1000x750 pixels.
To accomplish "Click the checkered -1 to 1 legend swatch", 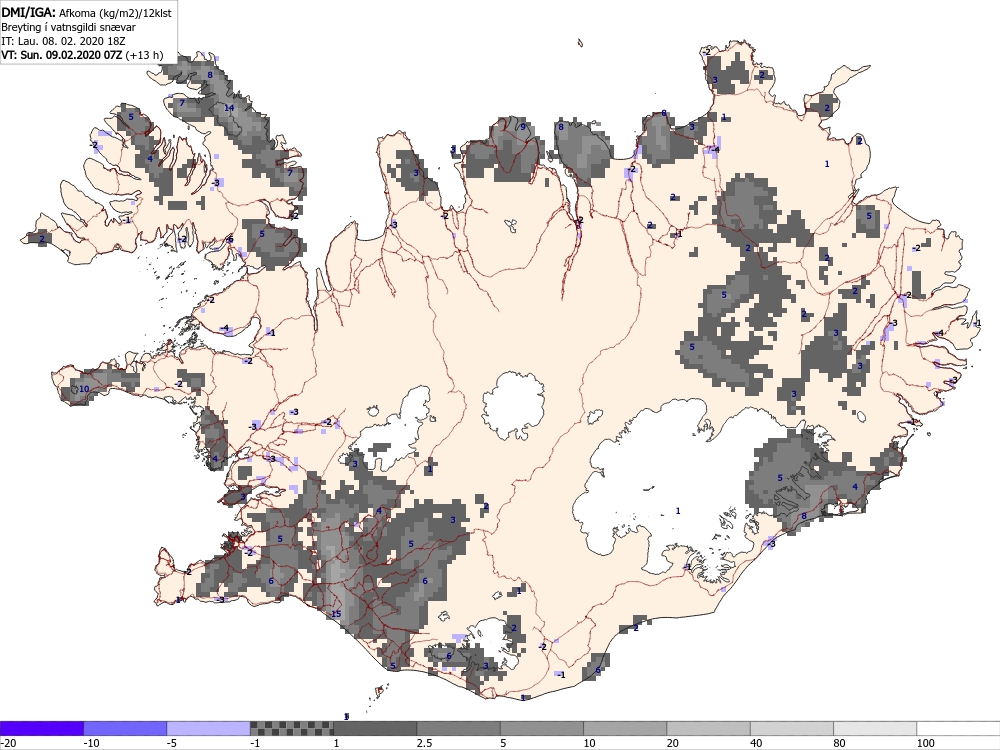I will [291, 728].
